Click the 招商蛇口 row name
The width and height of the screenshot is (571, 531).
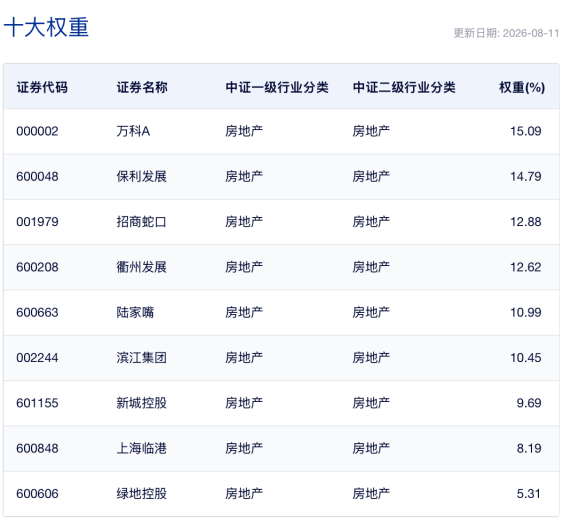(x=141, y=222)
